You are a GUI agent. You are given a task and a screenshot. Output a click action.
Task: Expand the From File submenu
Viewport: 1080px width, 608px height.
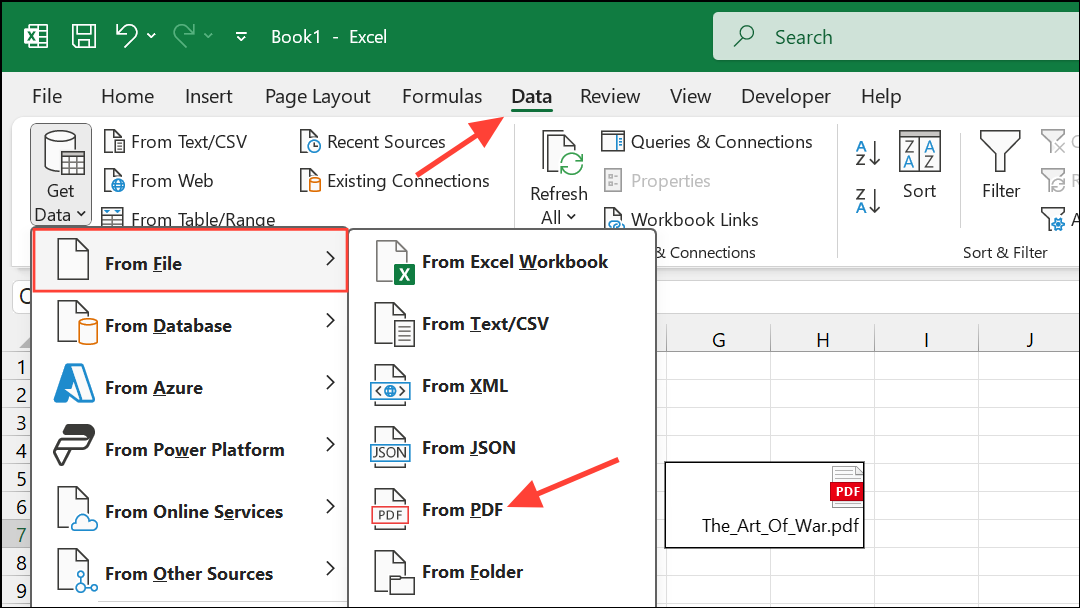190,260
